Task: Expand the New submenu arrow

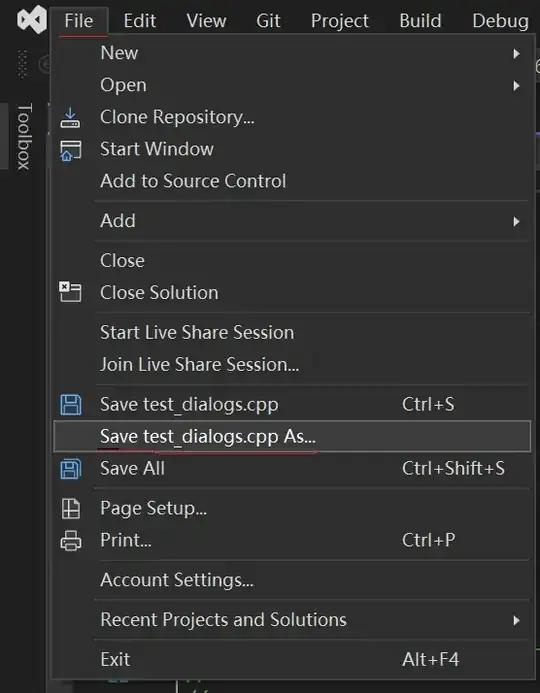Action: 516,53
